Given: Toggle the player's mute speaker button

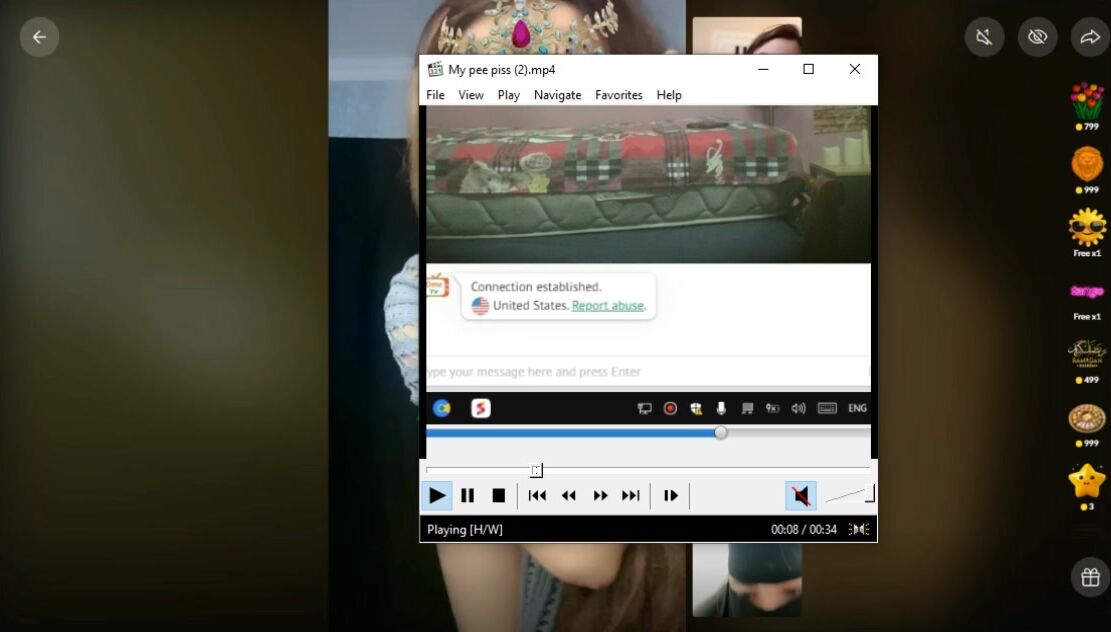Looking at the screenshot, I should click(800, 495).
